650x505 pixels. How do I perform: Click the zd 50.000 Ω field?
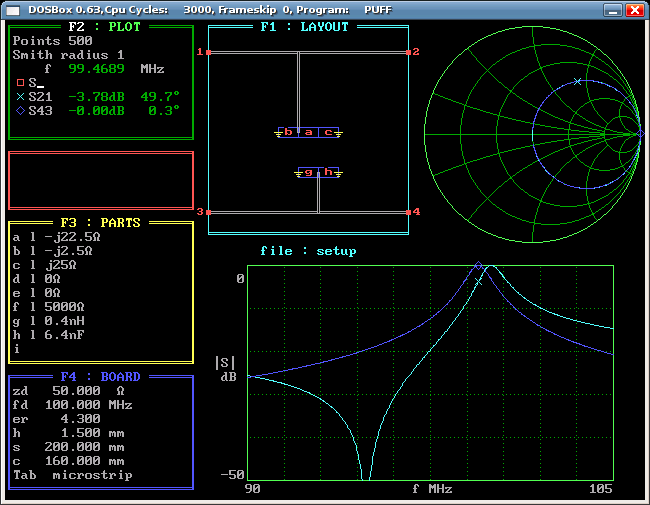pyautogui.click(x=68, y=391)
